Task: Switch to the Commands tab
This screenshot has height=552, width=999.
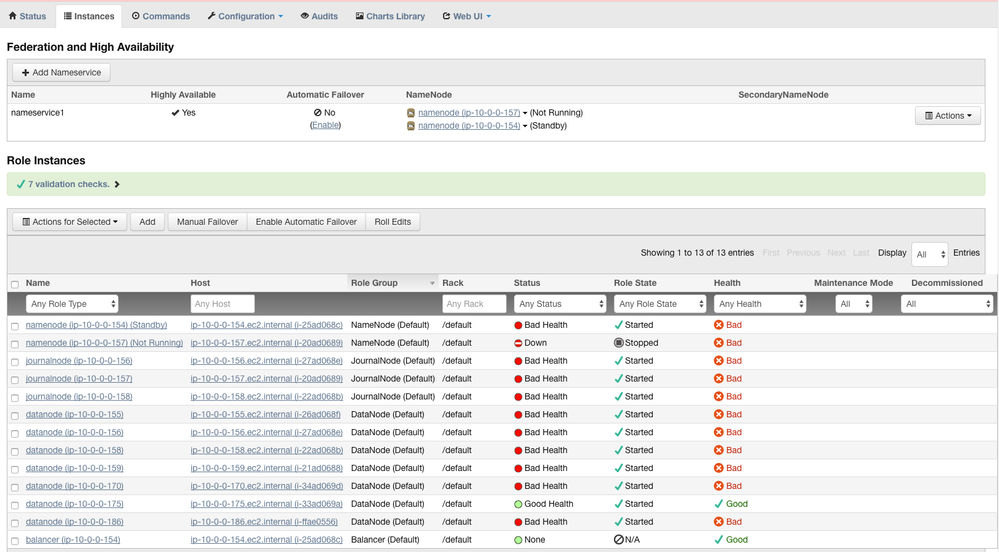Action: pos(161,16)
